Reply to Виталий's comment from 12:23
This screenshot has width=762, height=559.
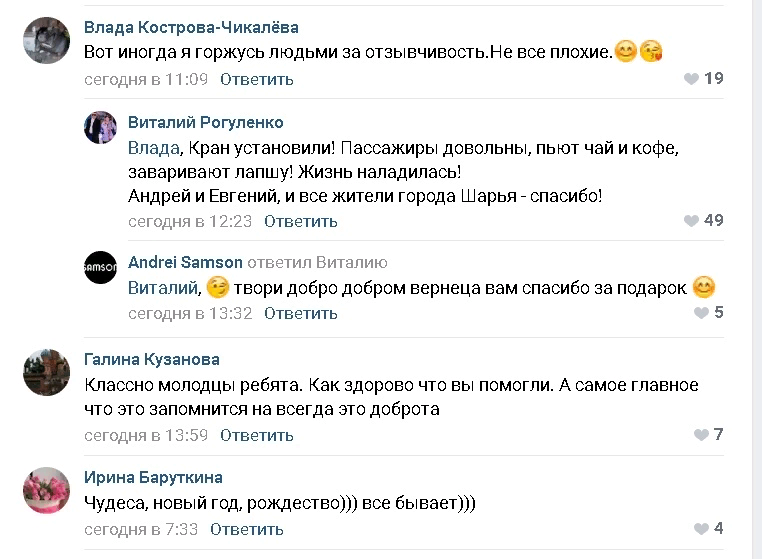(301, 221)
